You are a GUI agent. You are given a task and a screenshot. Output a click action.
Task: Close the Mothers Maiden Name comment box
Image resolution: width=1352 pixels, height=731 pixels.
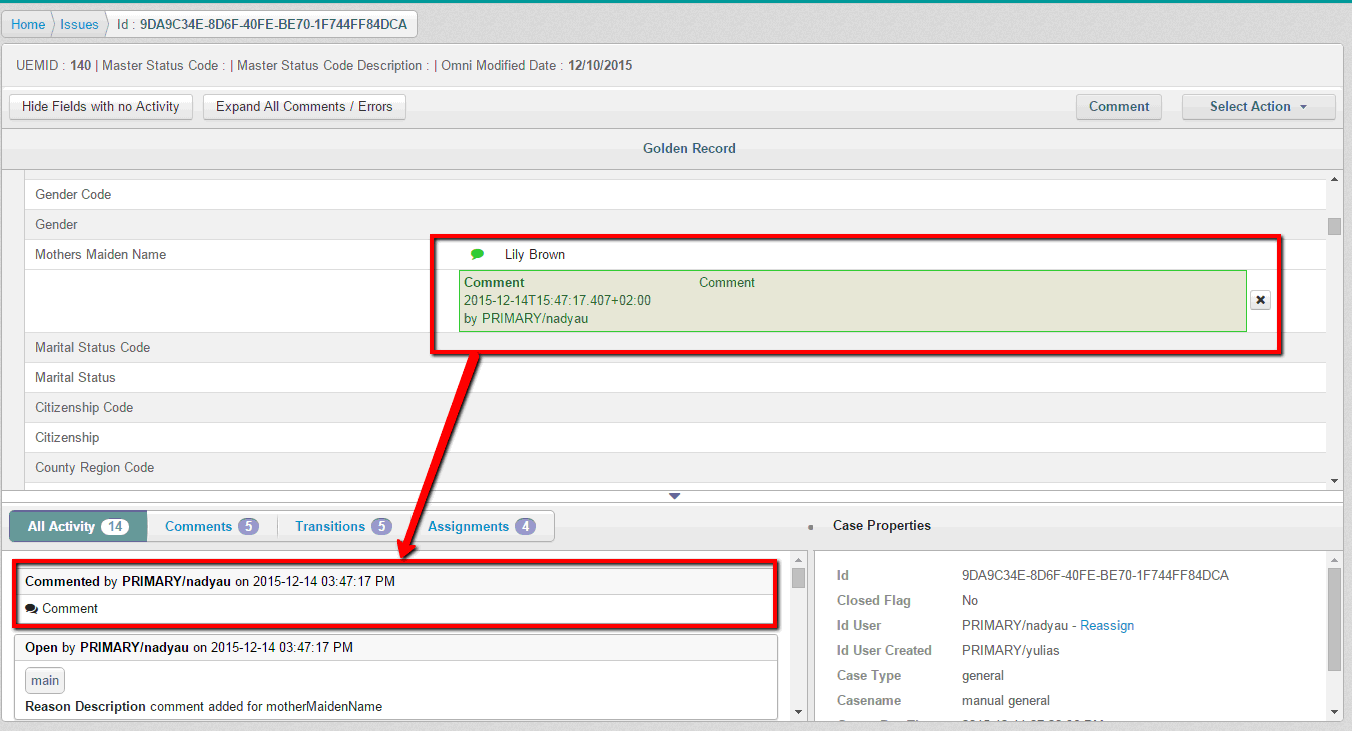pos(1260,300)
